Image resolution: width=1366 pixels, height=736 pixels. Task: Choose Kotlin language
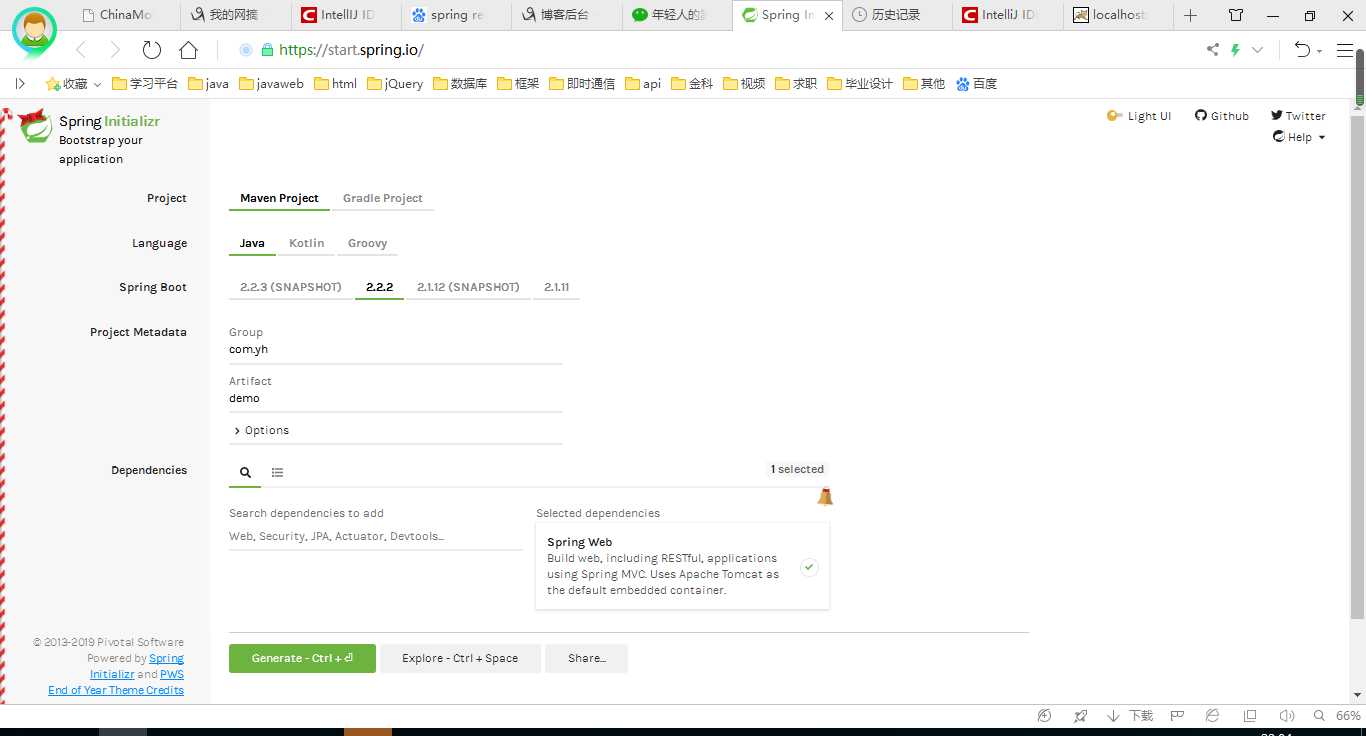(x=307, y=244)
